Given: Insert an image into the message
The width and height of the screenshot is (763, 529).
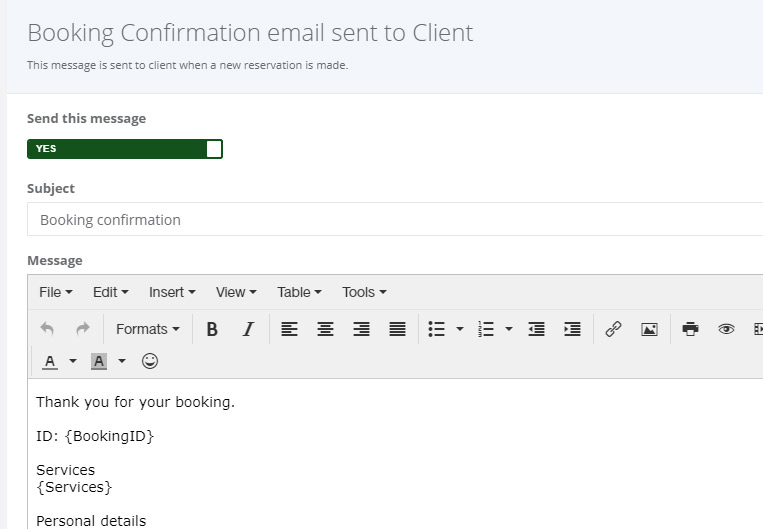Looking at the screenshot, I should point(649,329).
